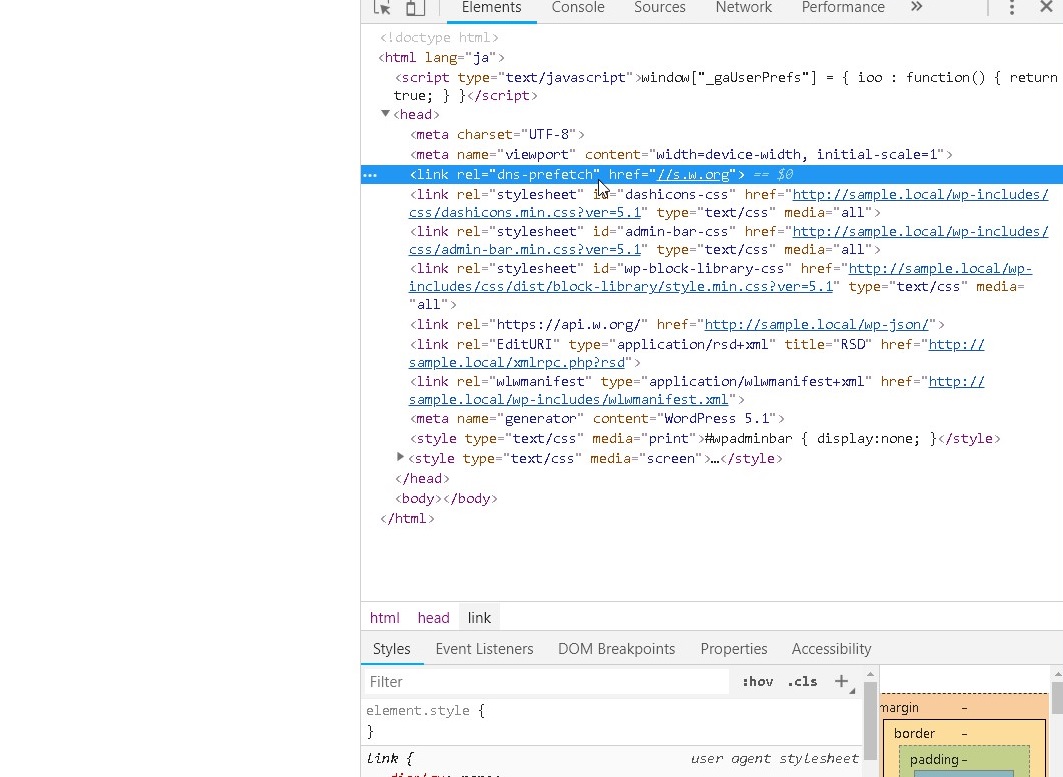The height and width of the screenshot is (777, 1063).
Task: Toggle the device toolbar icon
Action: pos(414,8)
